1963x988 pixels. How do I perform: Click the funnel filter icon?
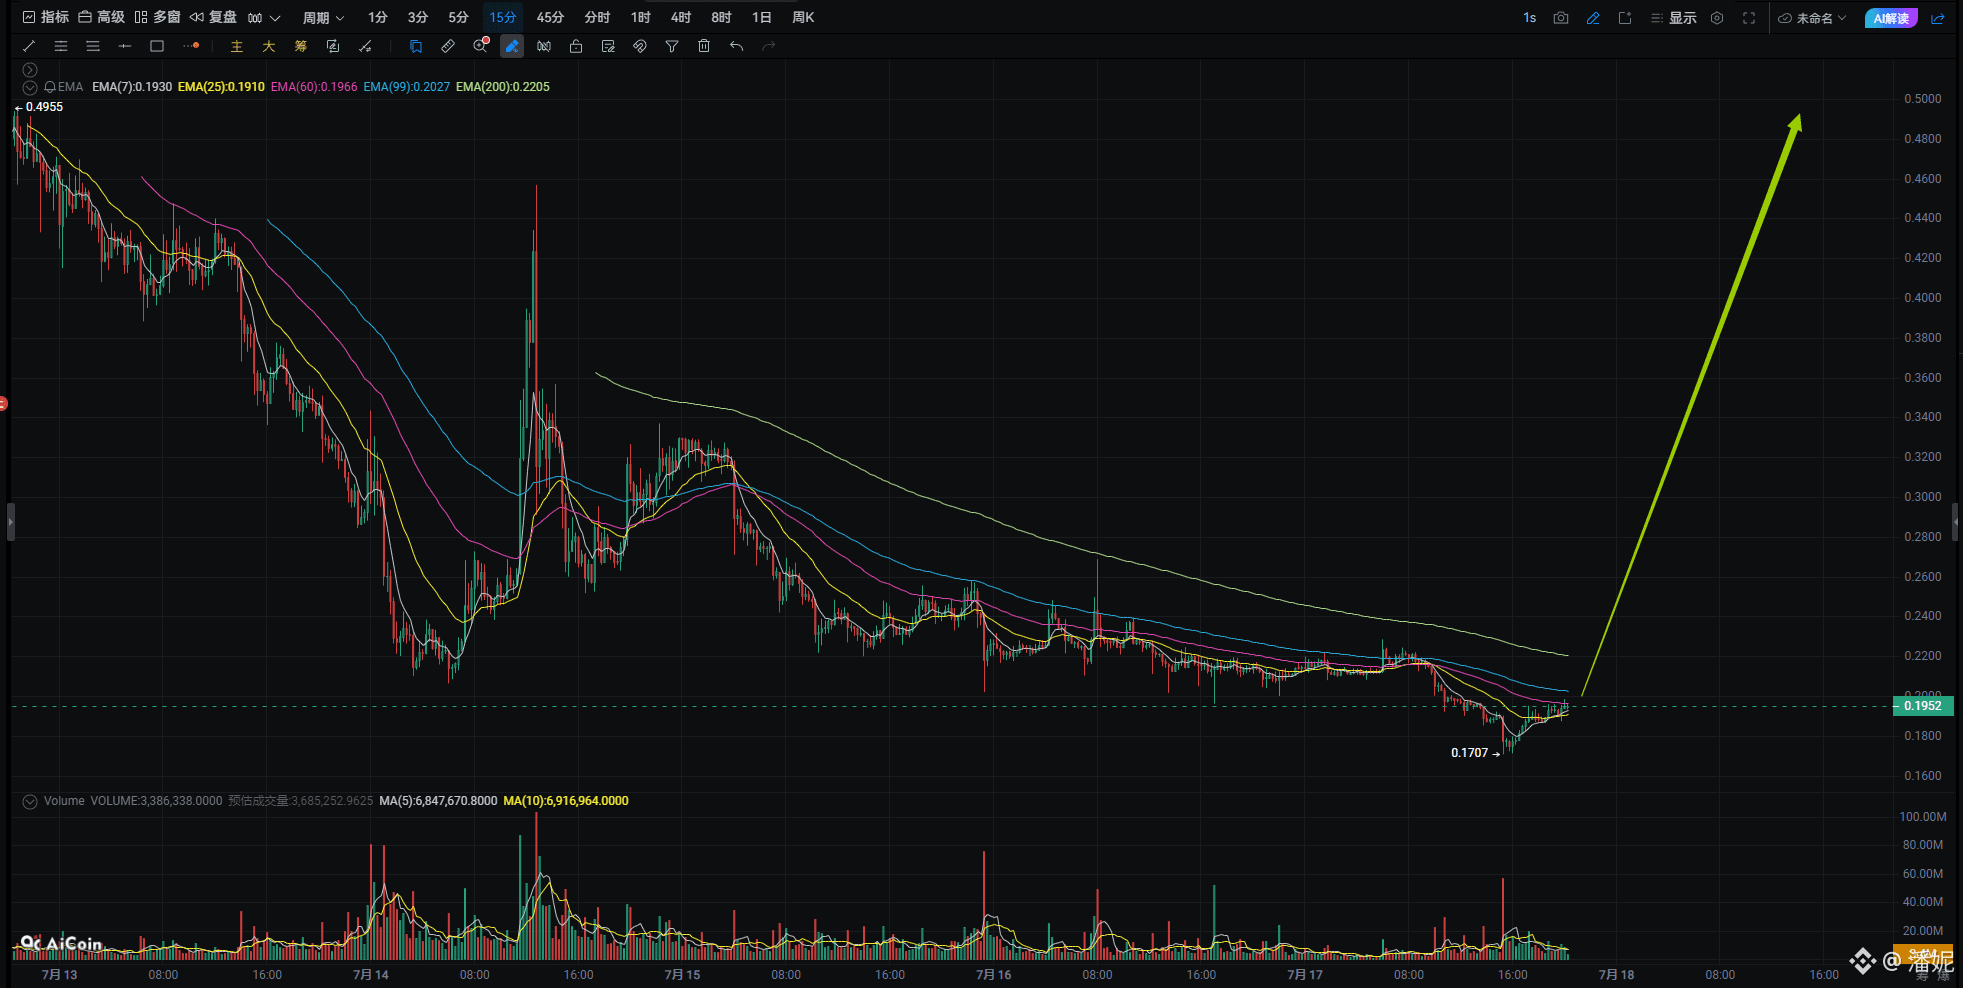[672, 46]
